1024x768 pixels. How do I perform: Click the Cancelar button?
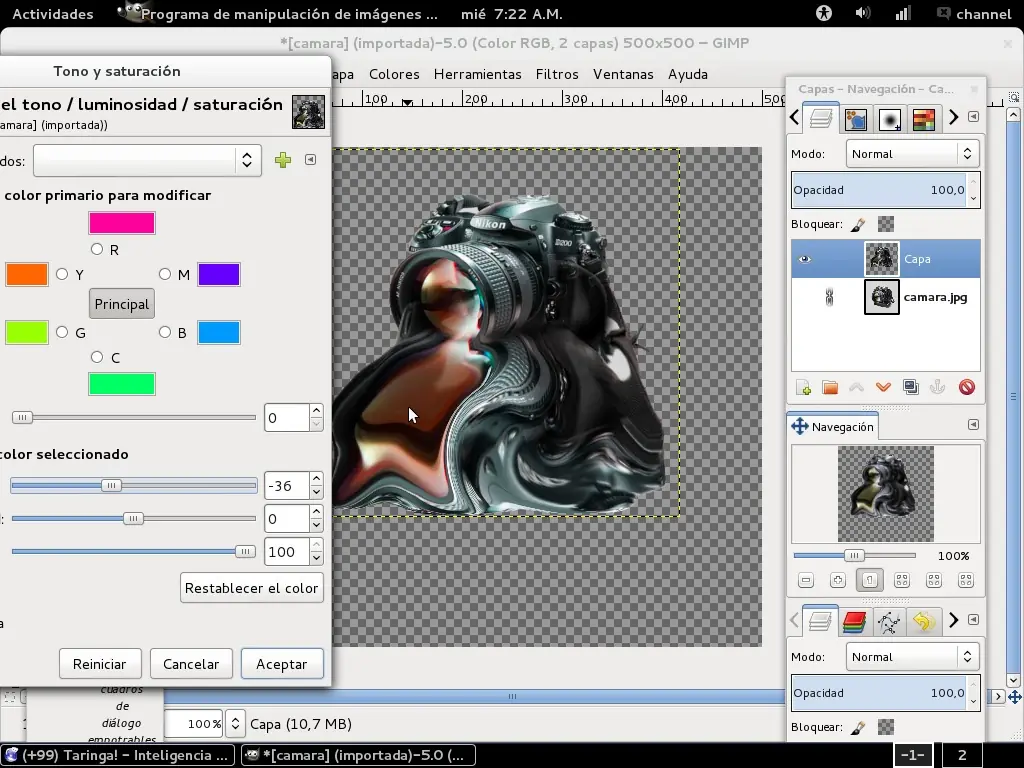coord(191,664)
